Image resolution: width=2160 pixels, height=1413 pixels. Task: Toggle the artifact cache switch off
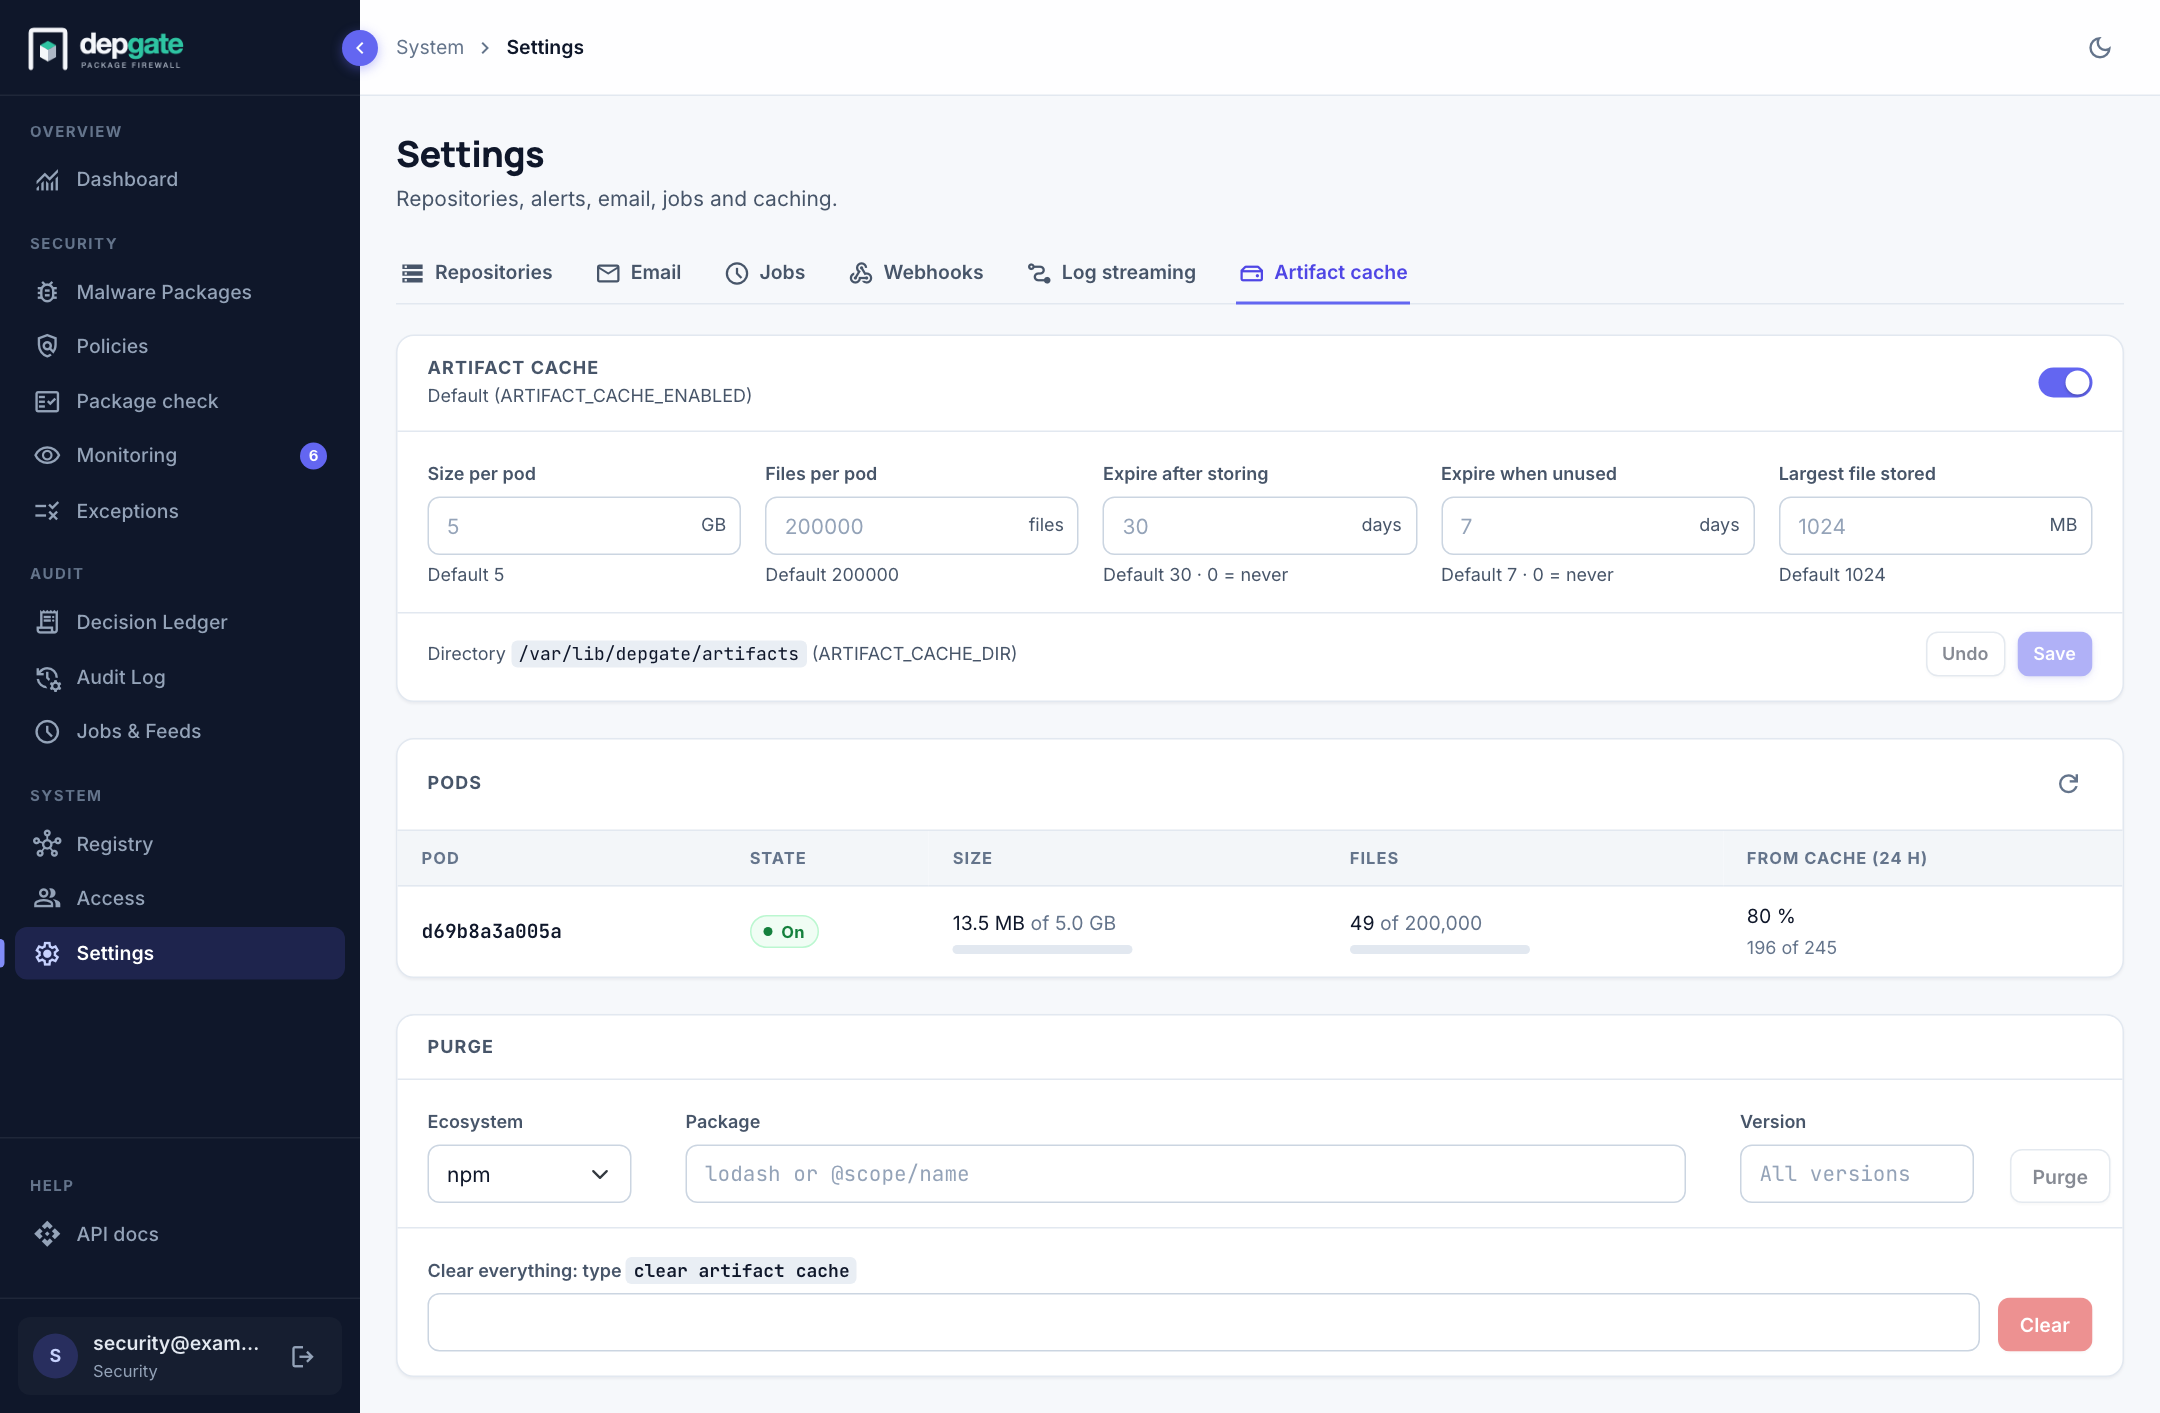pyautogui.click(x=2065, y=382)
